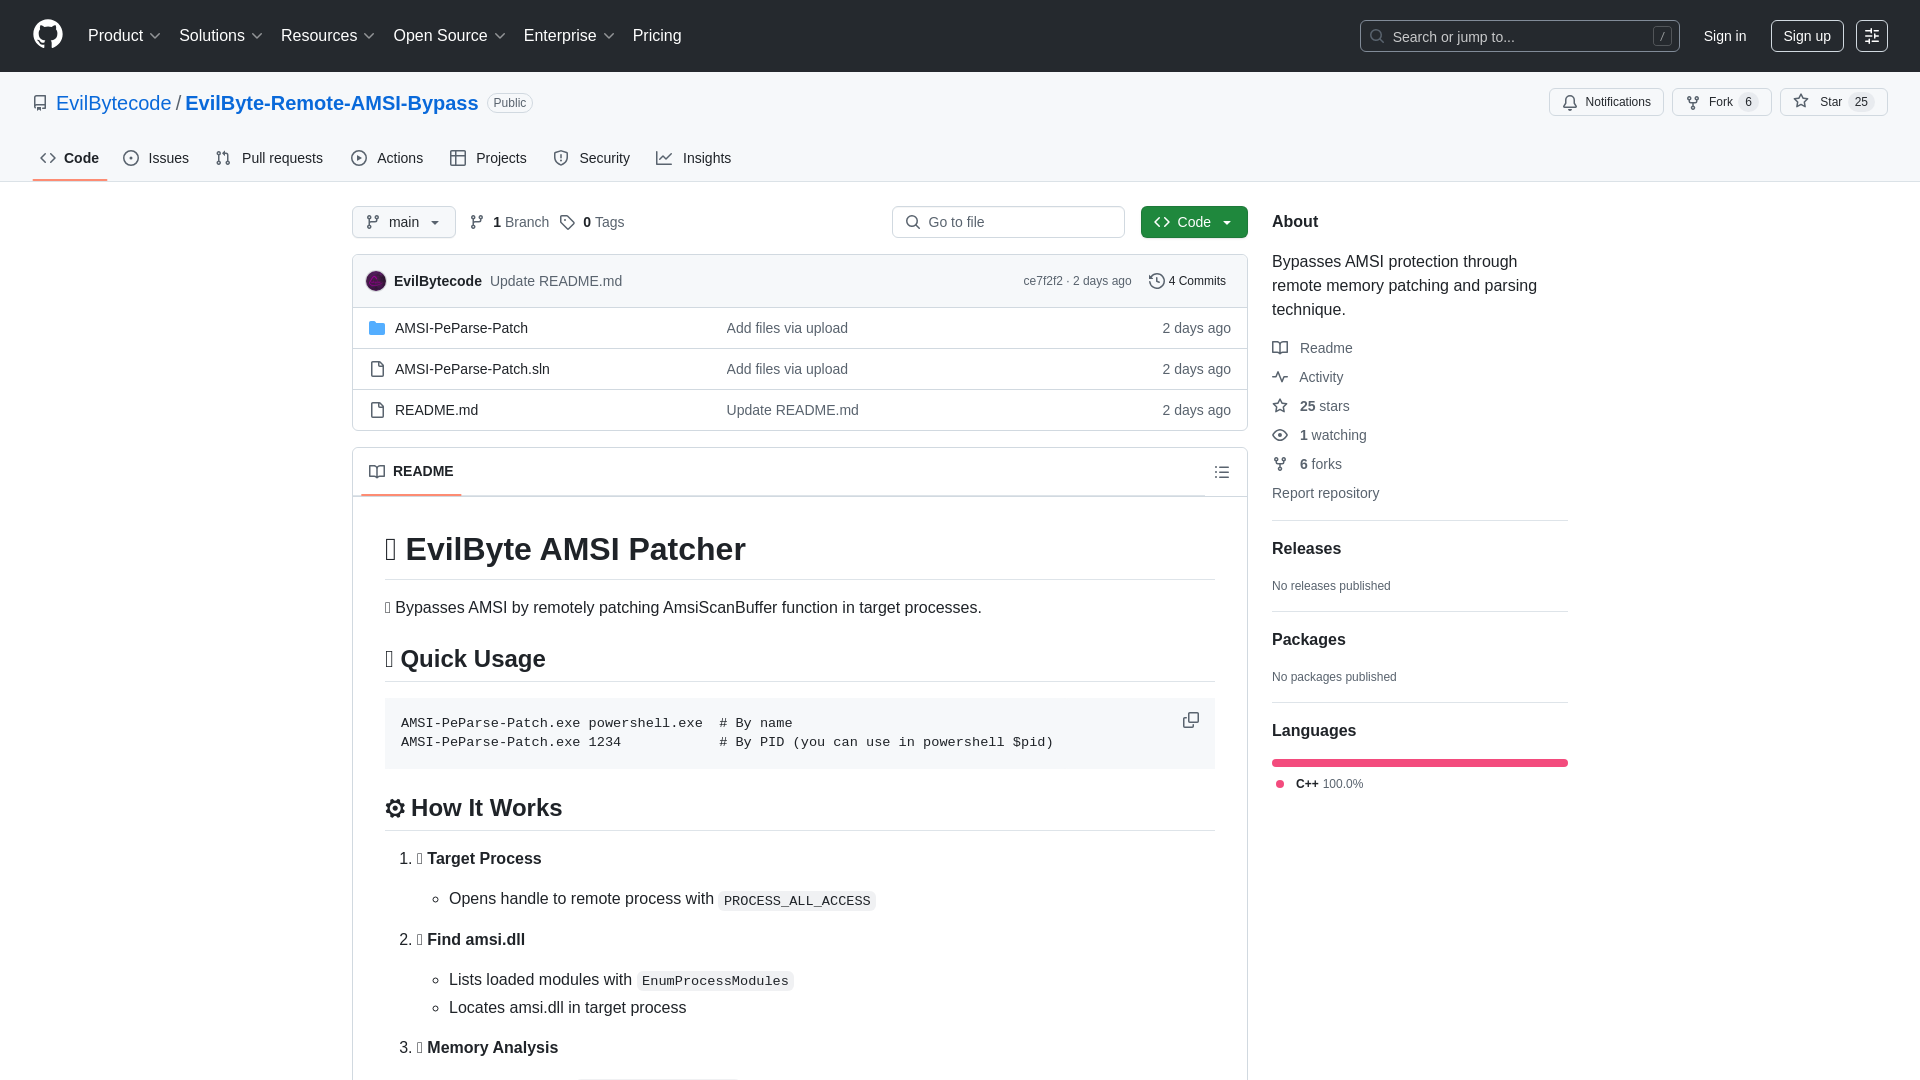The height and width of the screenshot is (1080, 1920).
Task: Open Add files via upload for AMSI-PeParse-Patch.sln
Action: coord(787,369)
